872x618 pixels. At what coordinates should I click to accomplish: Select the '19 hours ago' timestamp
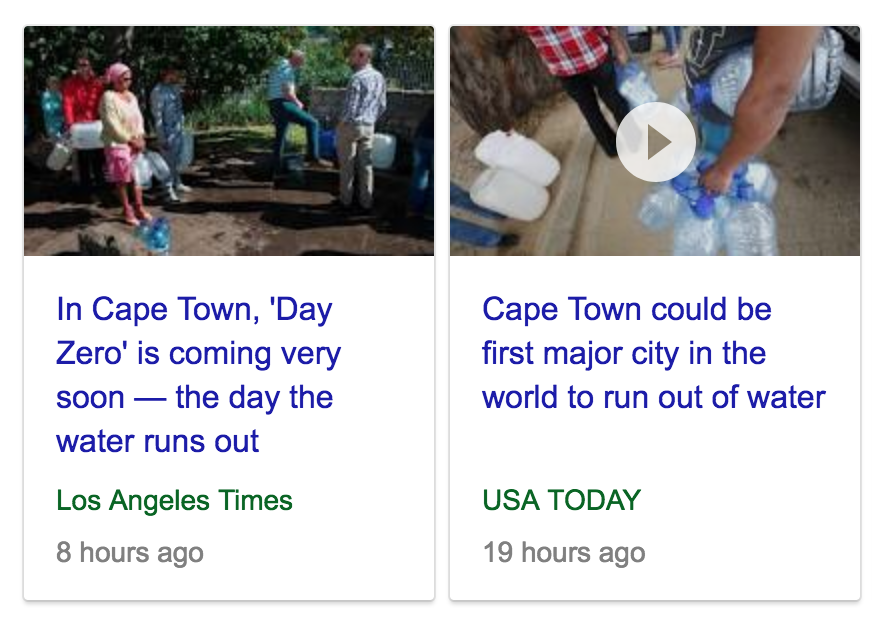pos(564,552)
